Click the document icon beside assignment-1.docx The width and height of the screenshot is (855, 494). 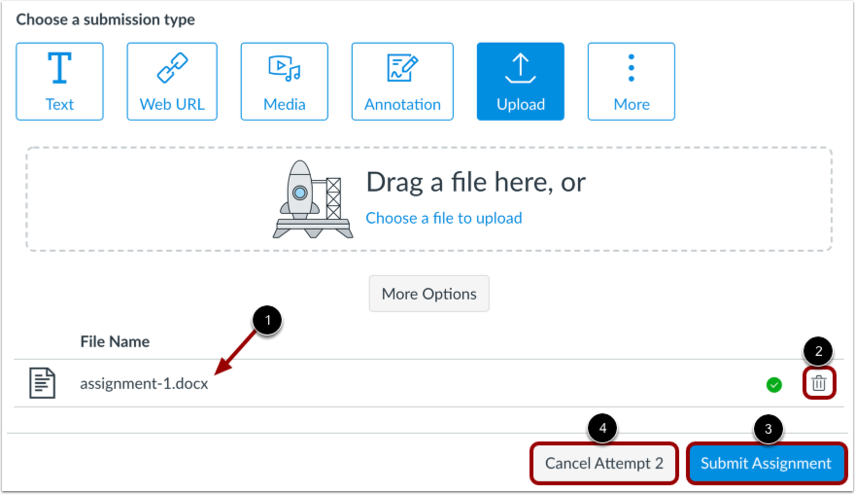42,383
